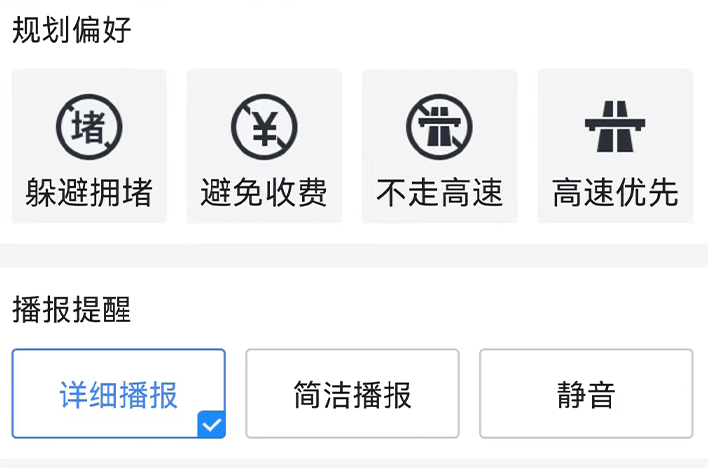Viewport: 708px width, 468px height.
Task: Click the 高速优先 text label
Action: [x=615, y=192]
